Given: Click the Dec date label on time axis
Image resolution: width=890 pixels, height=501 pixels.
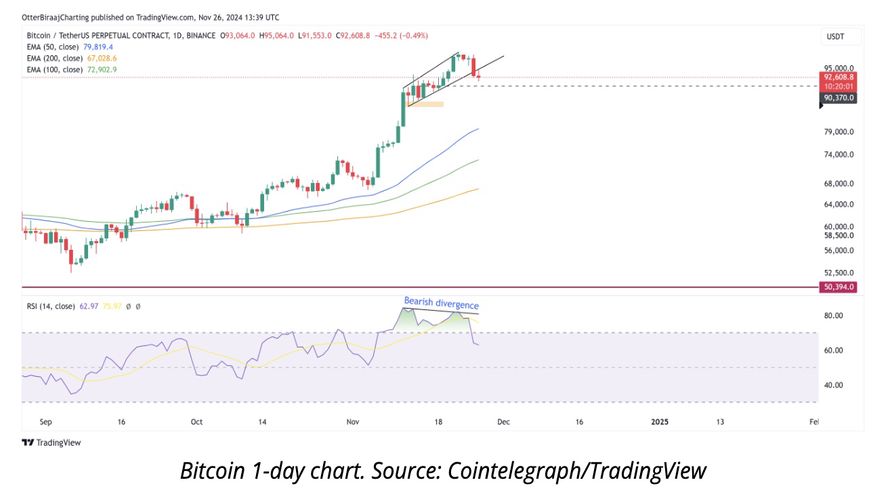Looking at the screenshot, I should coord(503,422).
